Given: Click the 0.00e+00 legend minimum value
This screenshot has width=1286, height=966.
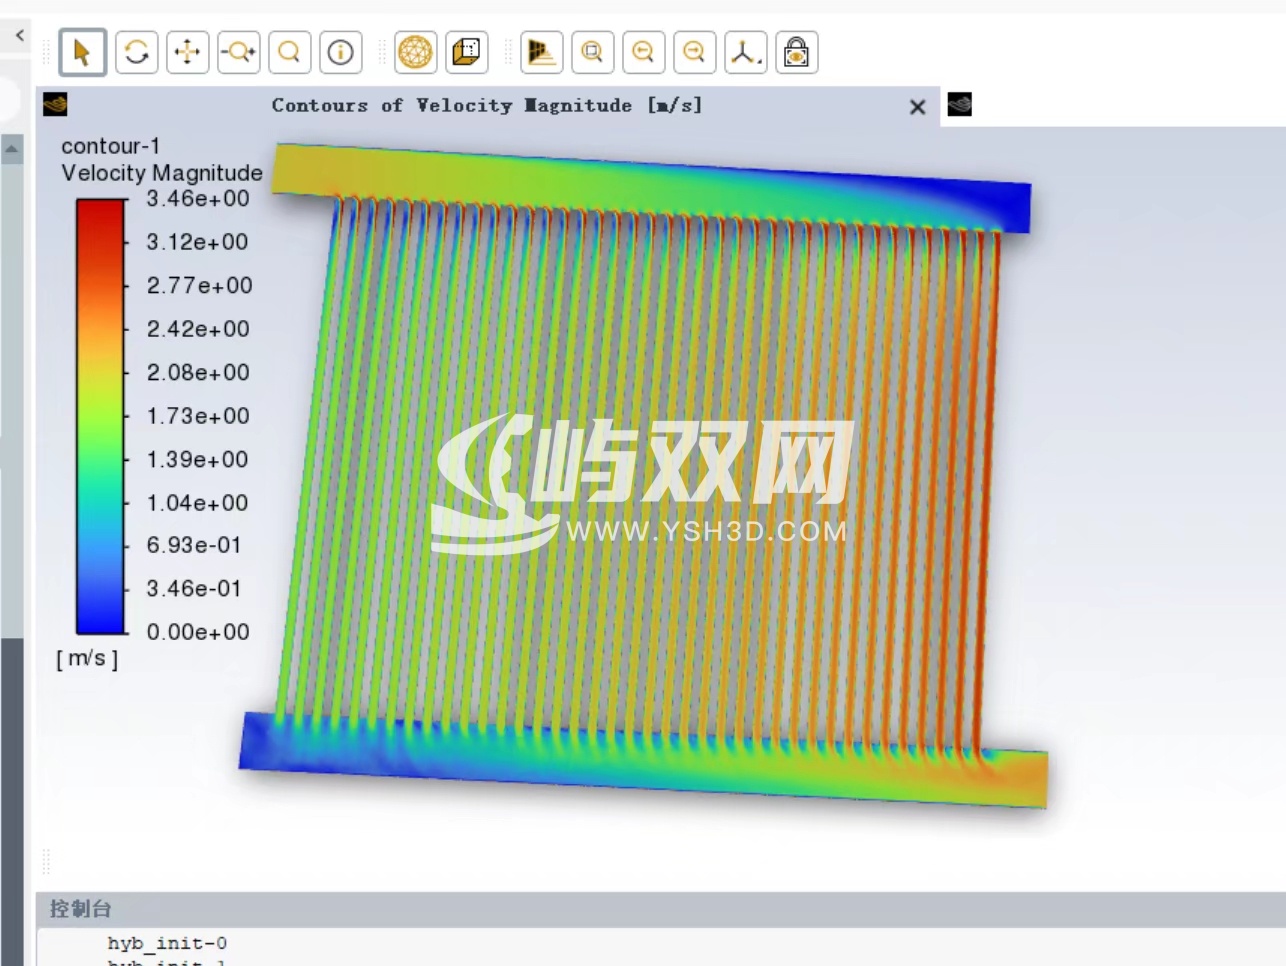Looking at the screenshot, I should click(198, 632).
